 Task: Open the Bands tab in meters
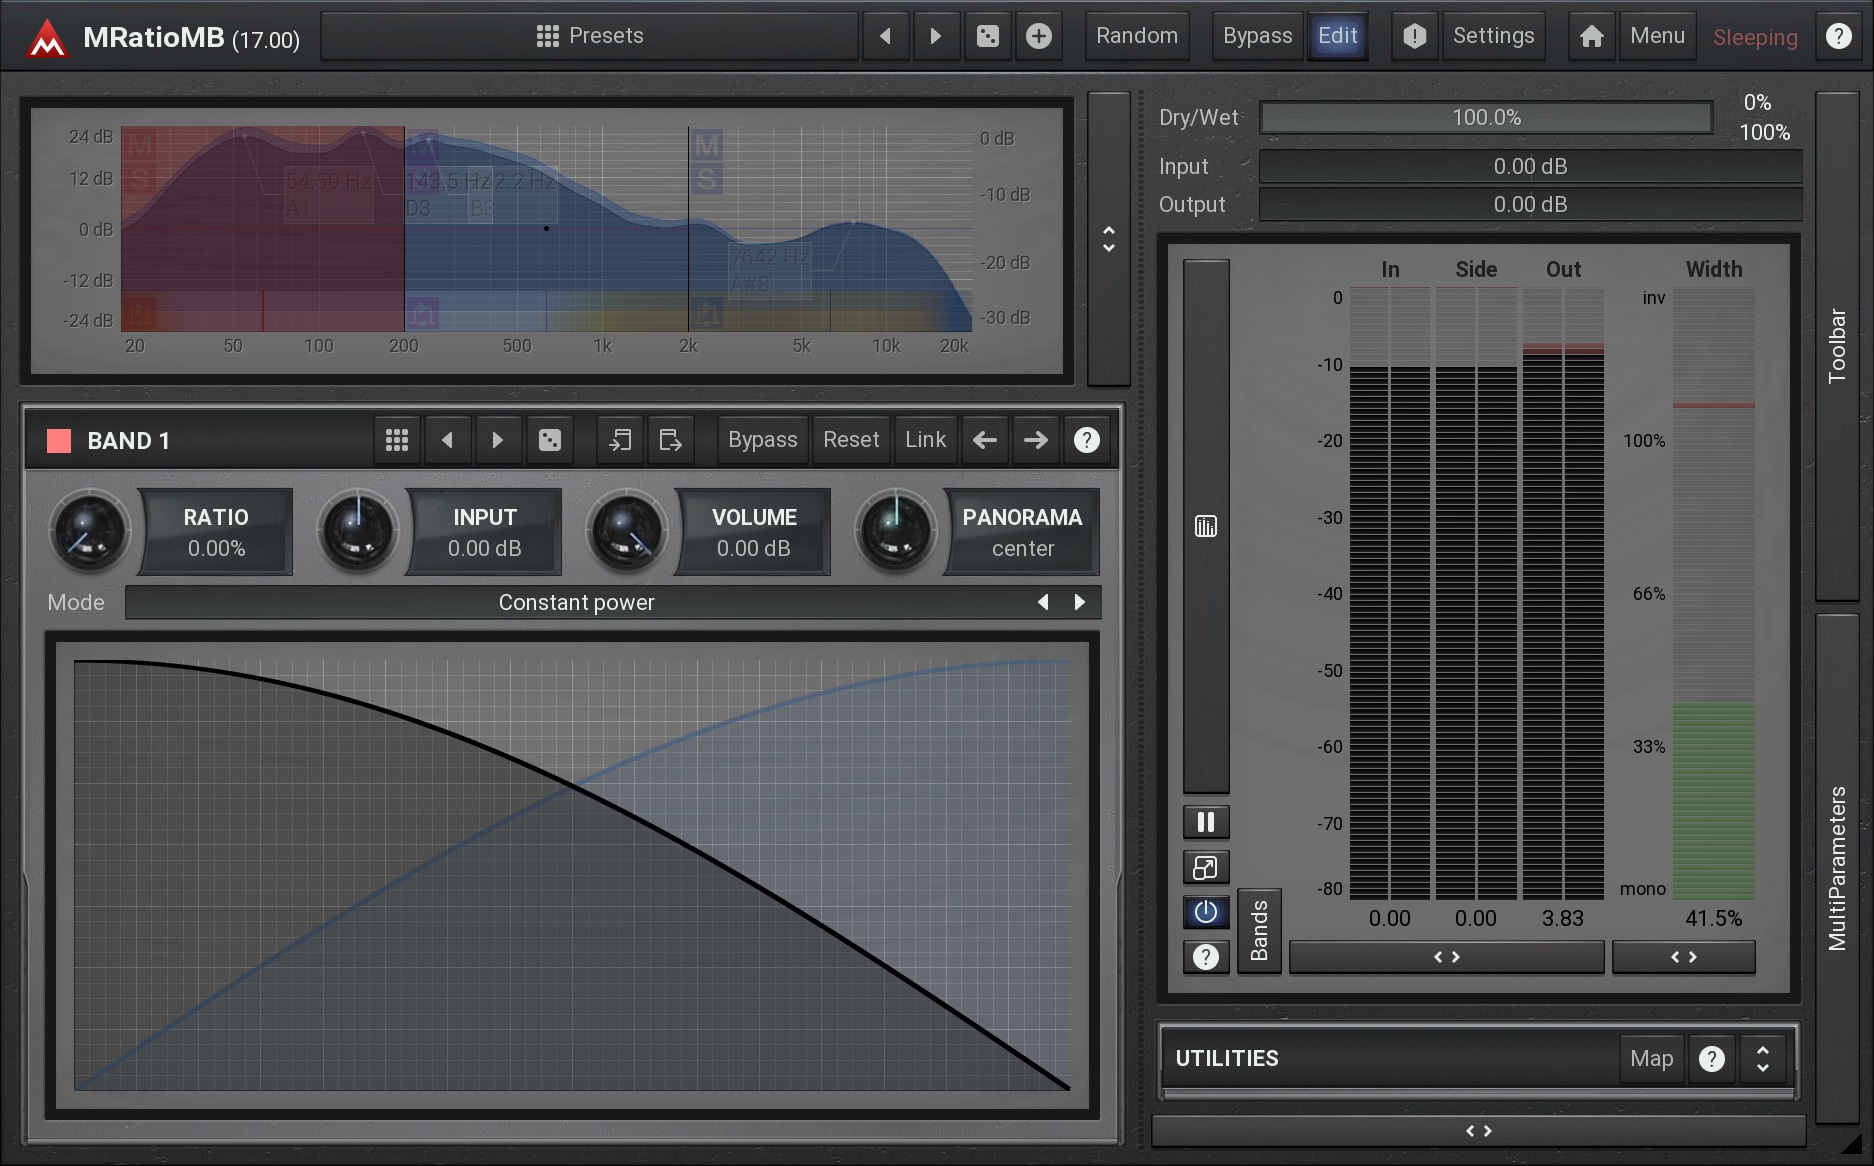(x=1259, y=930)
